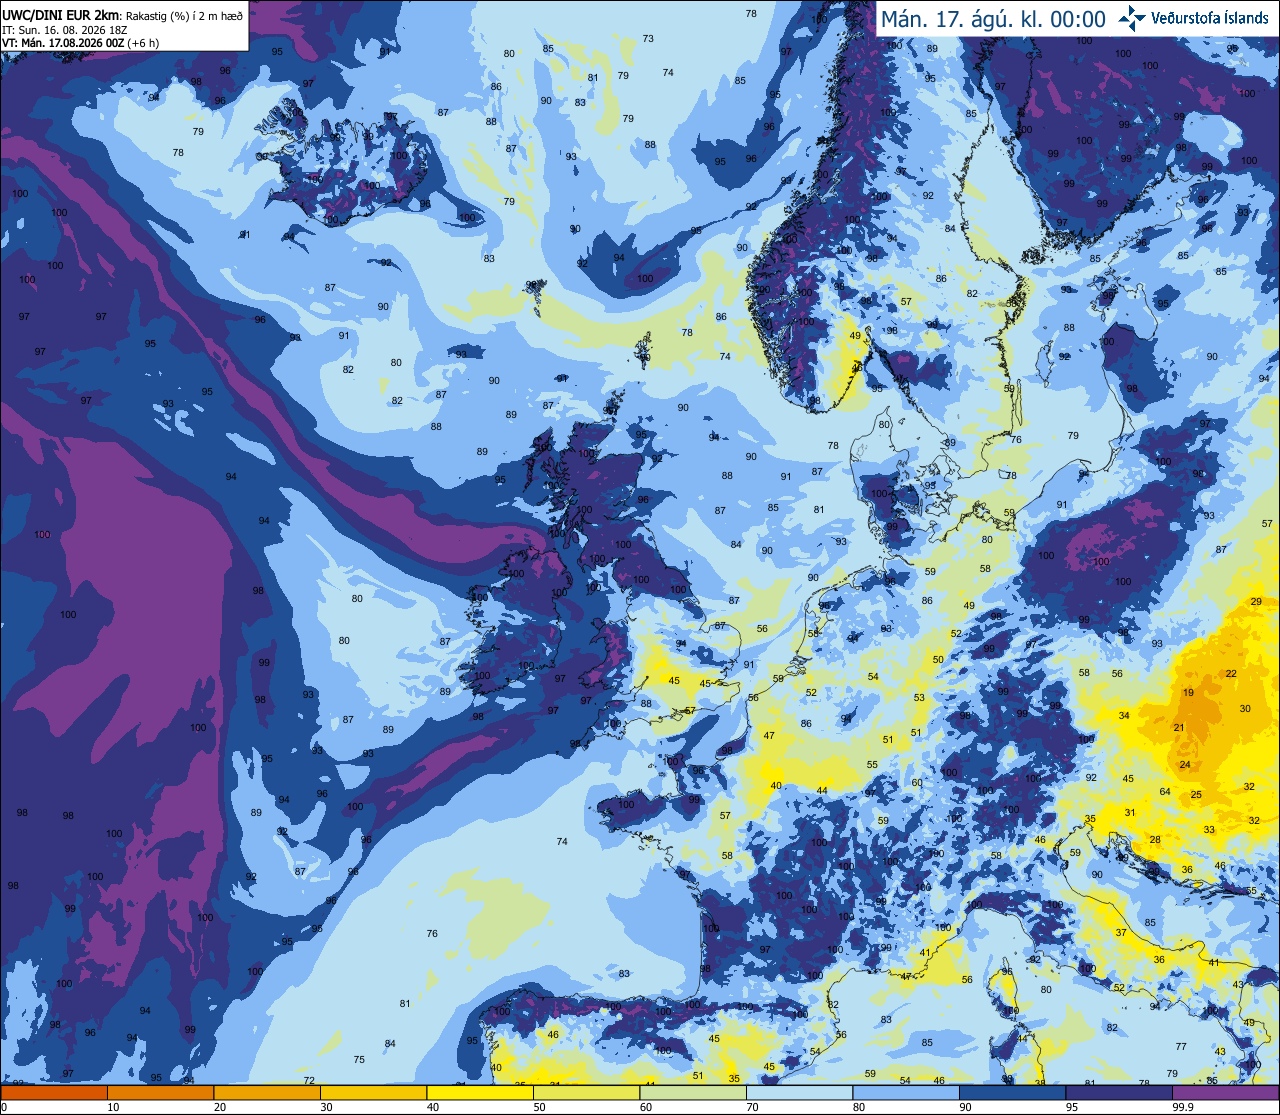The image size is (1280, 1115).
Task: Click the light blue 70 to 80 legend segment
Action: [x=799, y=1092]
